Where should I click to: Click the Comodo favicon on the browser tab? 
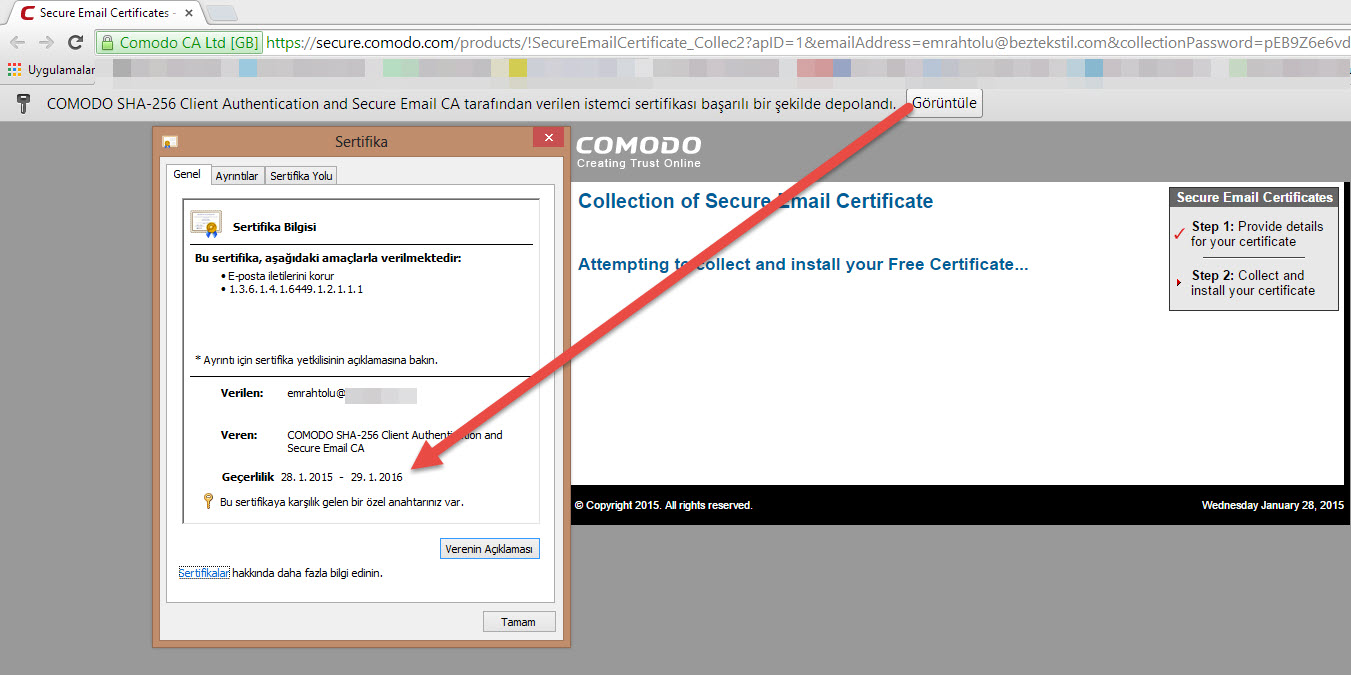(27, 13)
